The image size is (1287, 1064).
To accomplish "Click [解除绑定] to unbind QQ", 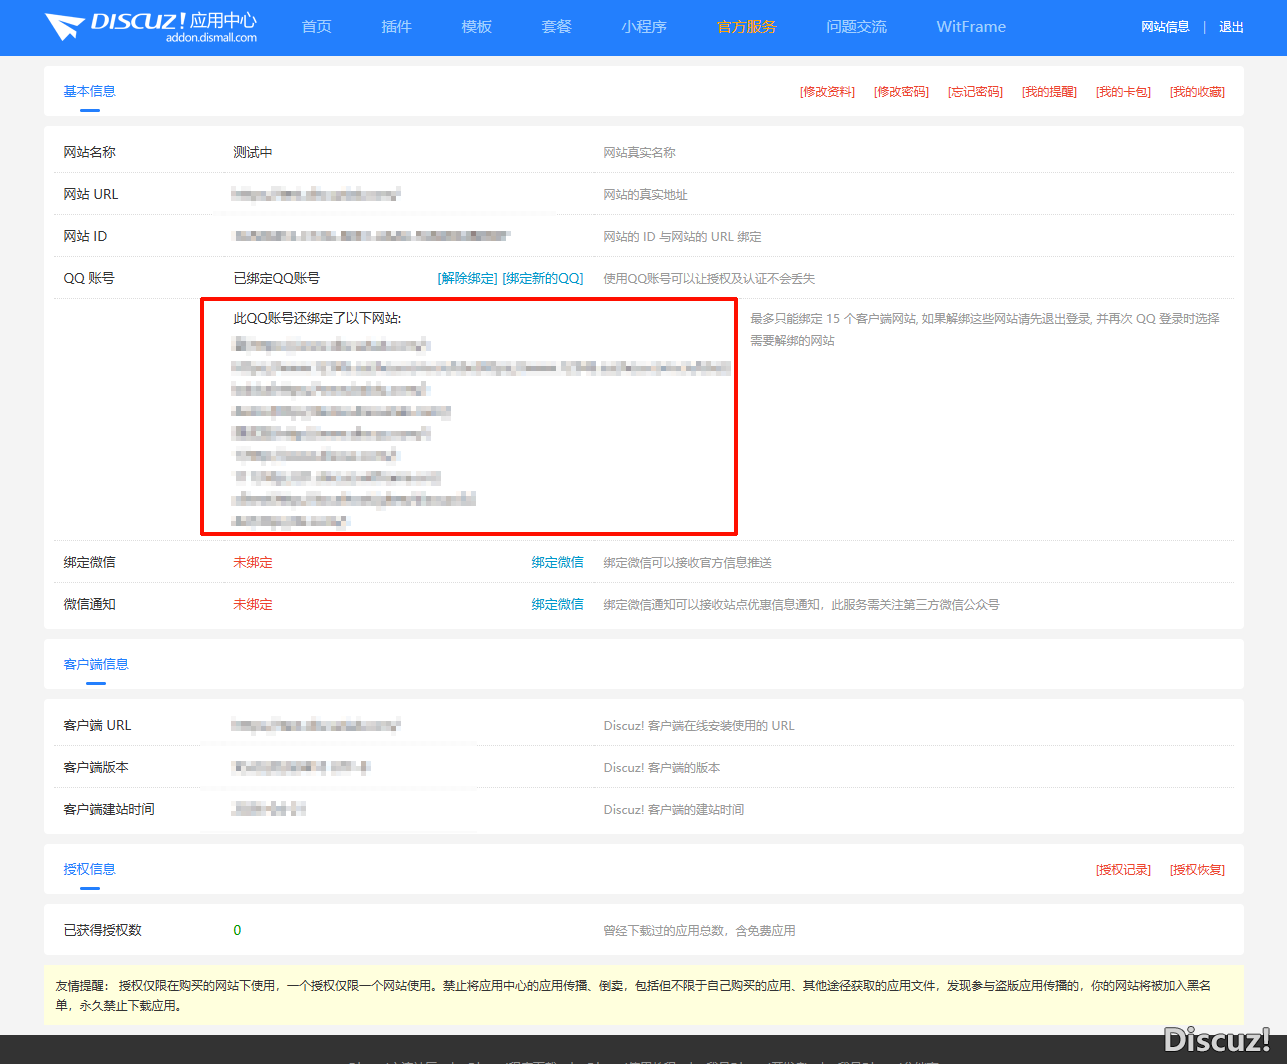I will click(x=467, y=278).
